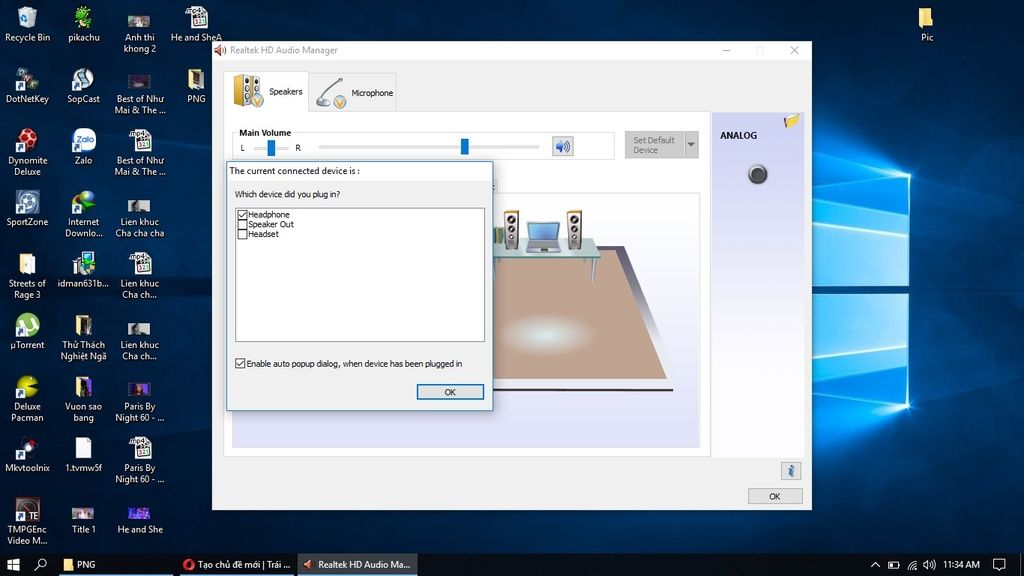The image size is (1024, 576).
Task: Uncheck the Headphone checkbox
Action: click(x=243, y=215)
